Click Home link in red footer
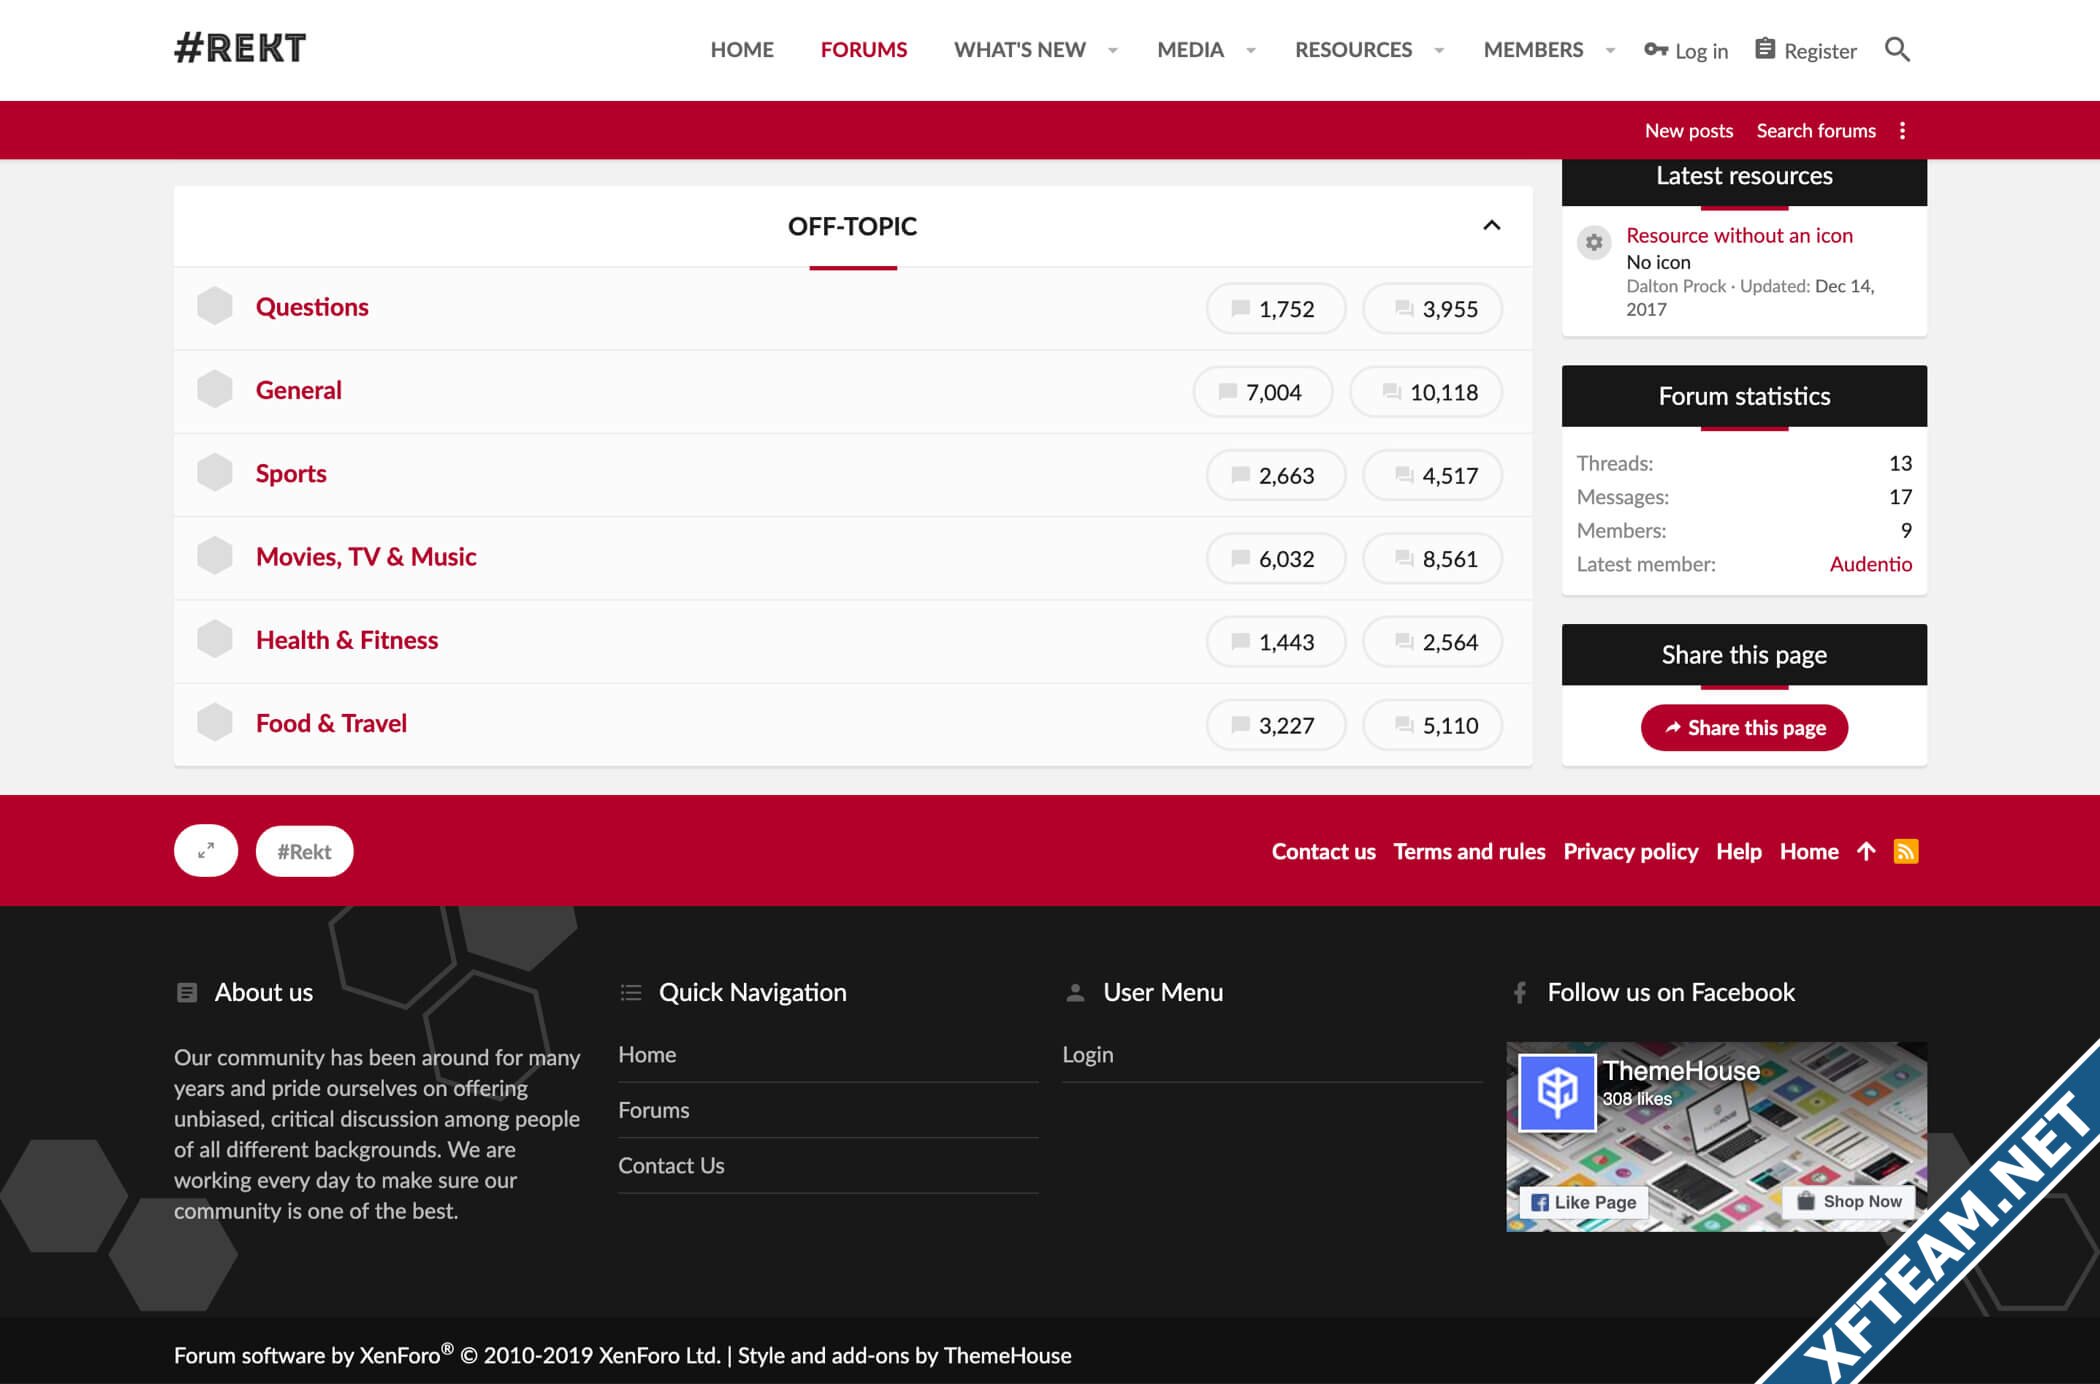 [x=1809, y=851]
